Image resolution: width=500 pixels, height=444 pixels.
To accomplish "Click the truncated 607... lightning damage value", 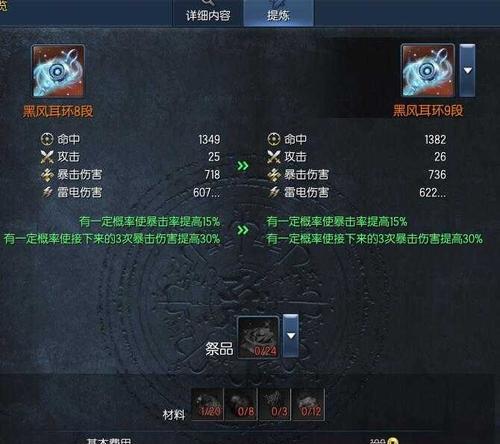I will (x=206, y=193).
